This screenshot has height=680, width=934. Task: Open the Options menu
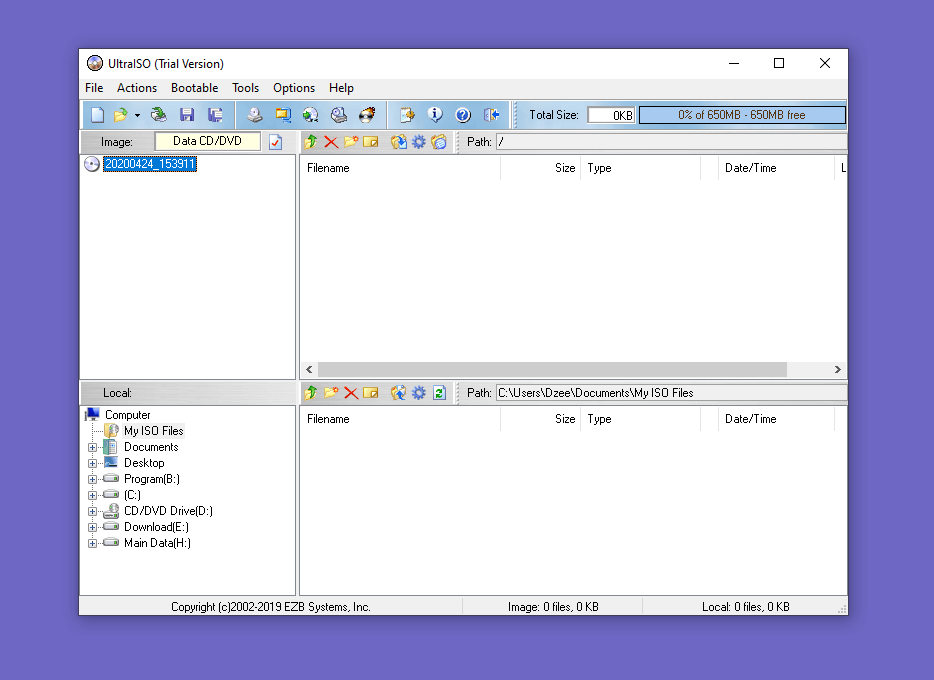(294, 88)
